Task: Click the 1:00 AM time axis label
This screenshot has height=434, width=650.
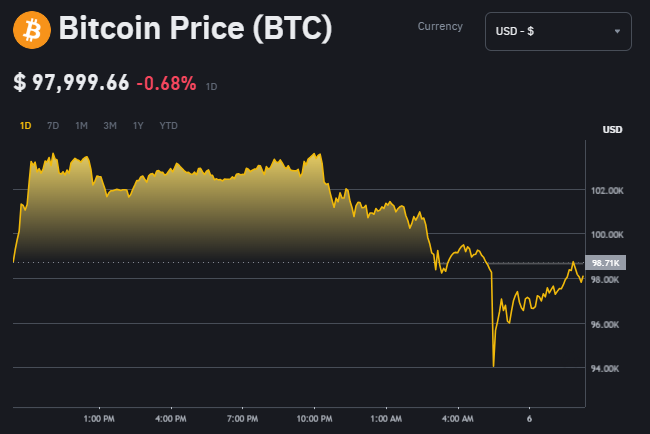Action: pyautogui.click(x=386, y=416)
